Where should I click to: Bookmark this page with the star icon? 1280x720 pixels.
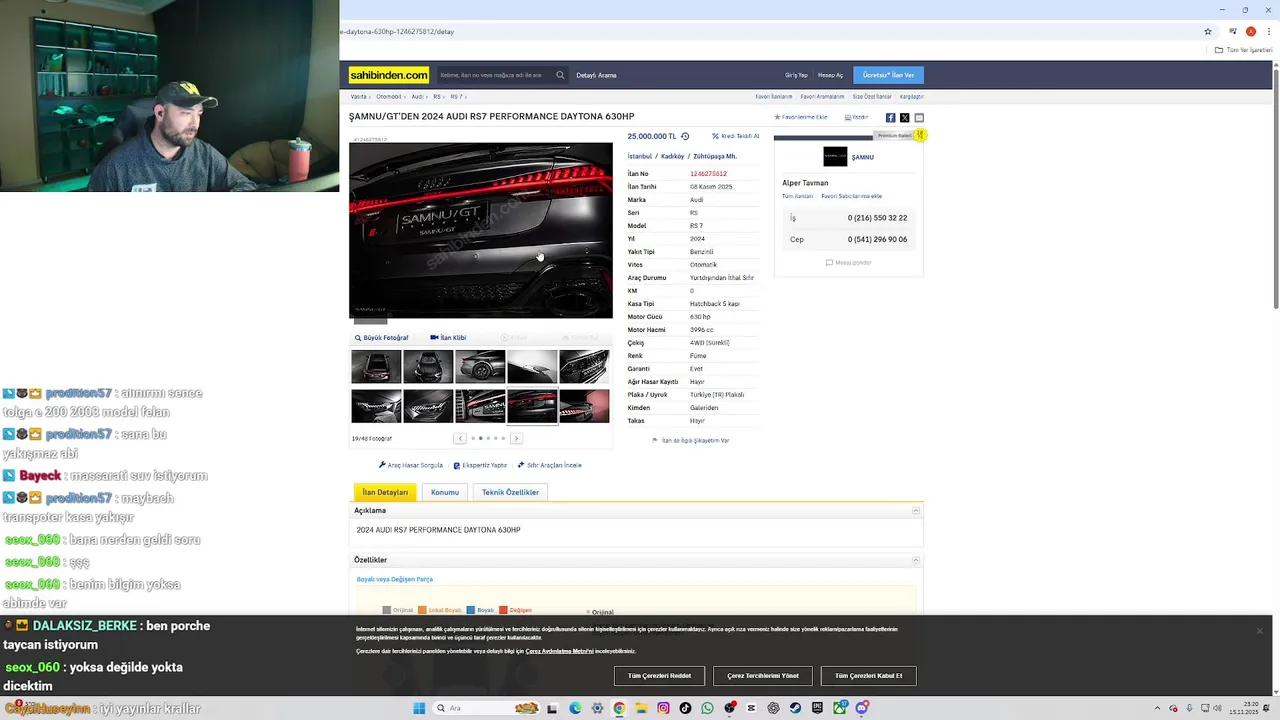(x=1208, y=31)
